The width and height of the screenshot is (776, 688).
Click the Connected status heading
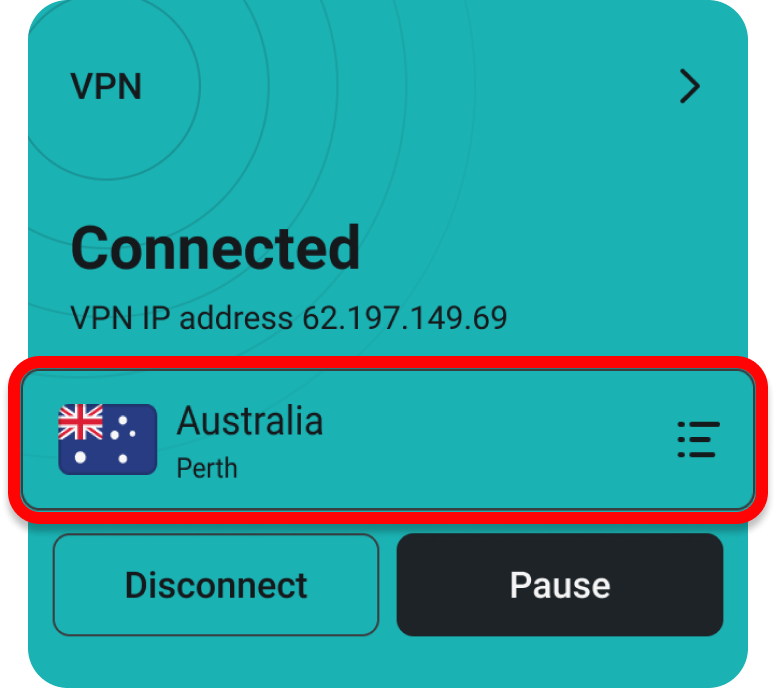(x=215, y=247)
